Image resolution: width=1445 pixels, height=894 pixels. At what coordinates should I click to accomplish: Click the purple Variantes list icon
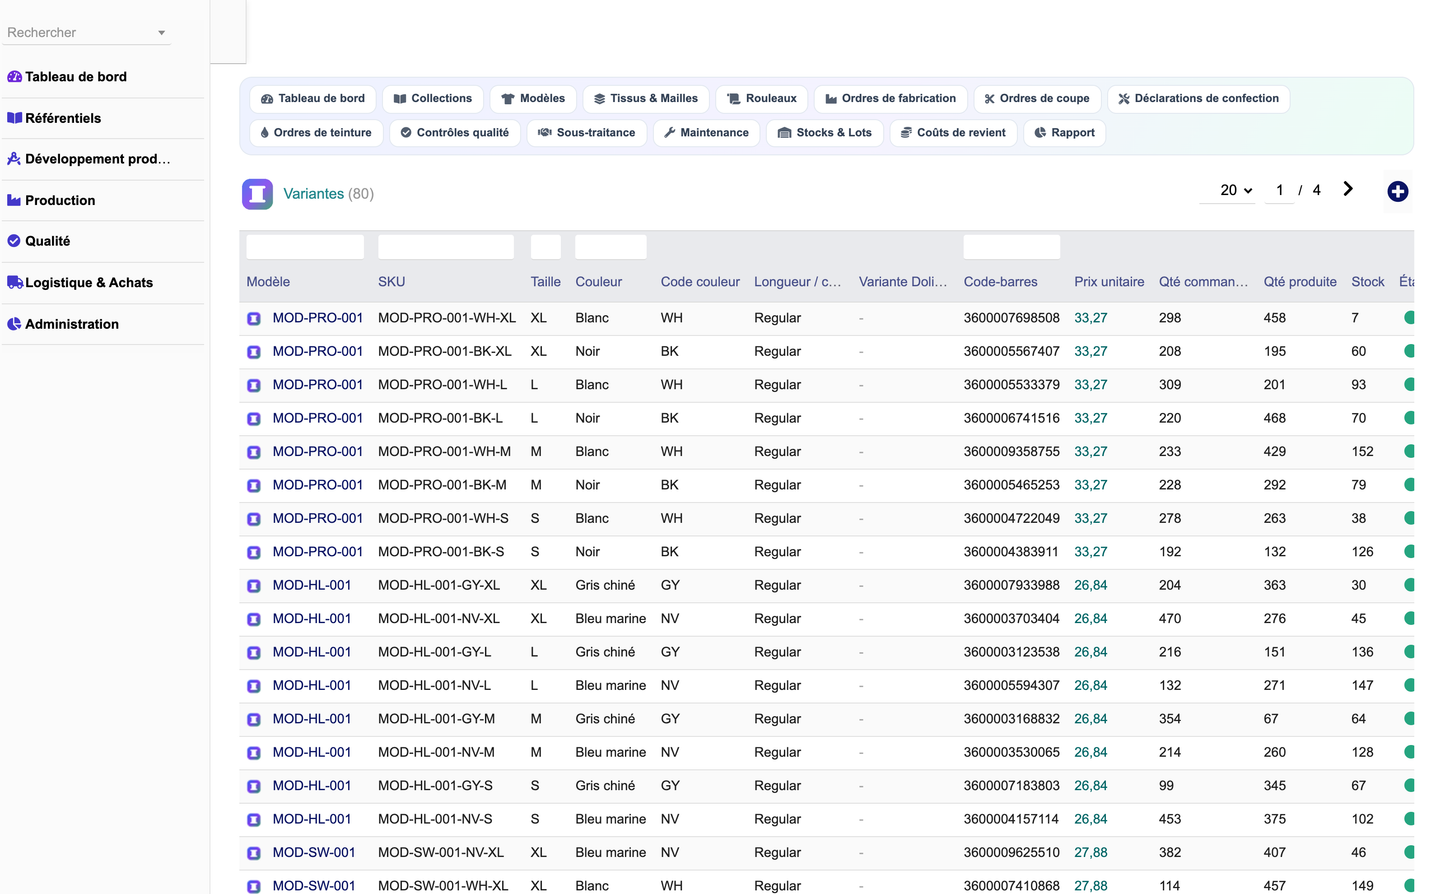[x=257, y=194]
